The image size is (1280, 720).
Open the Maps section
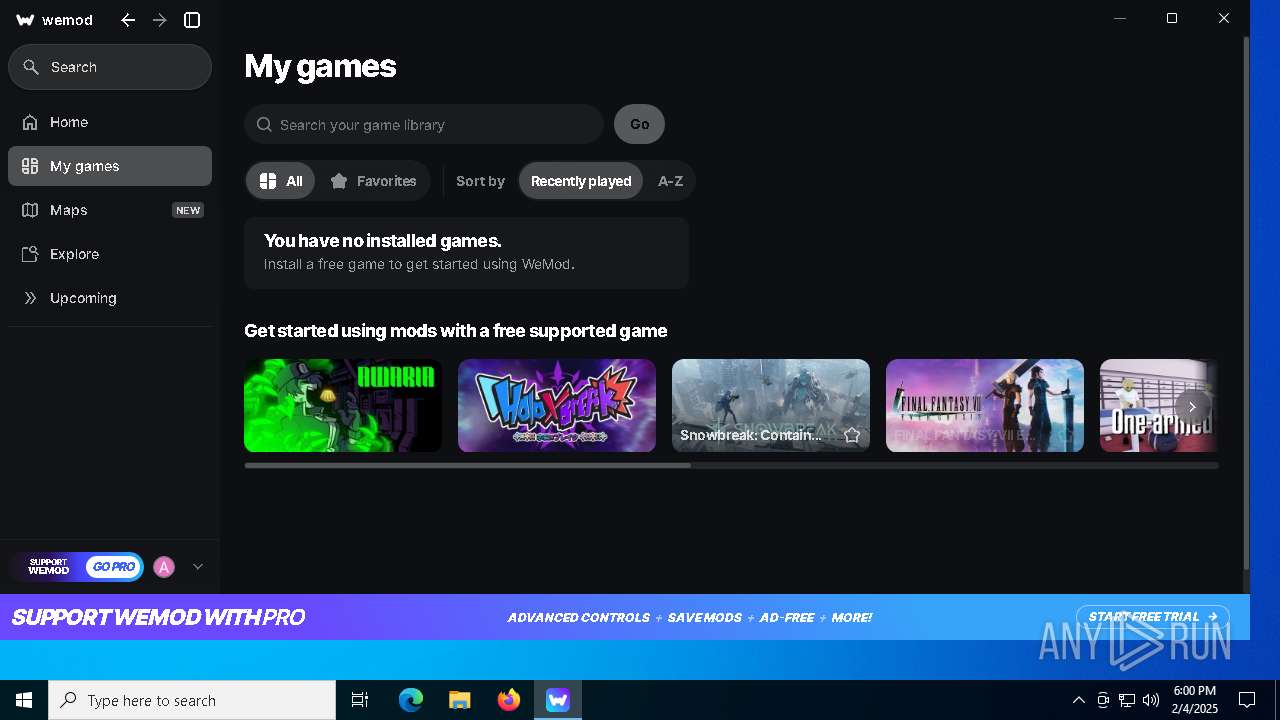(110, 210)
